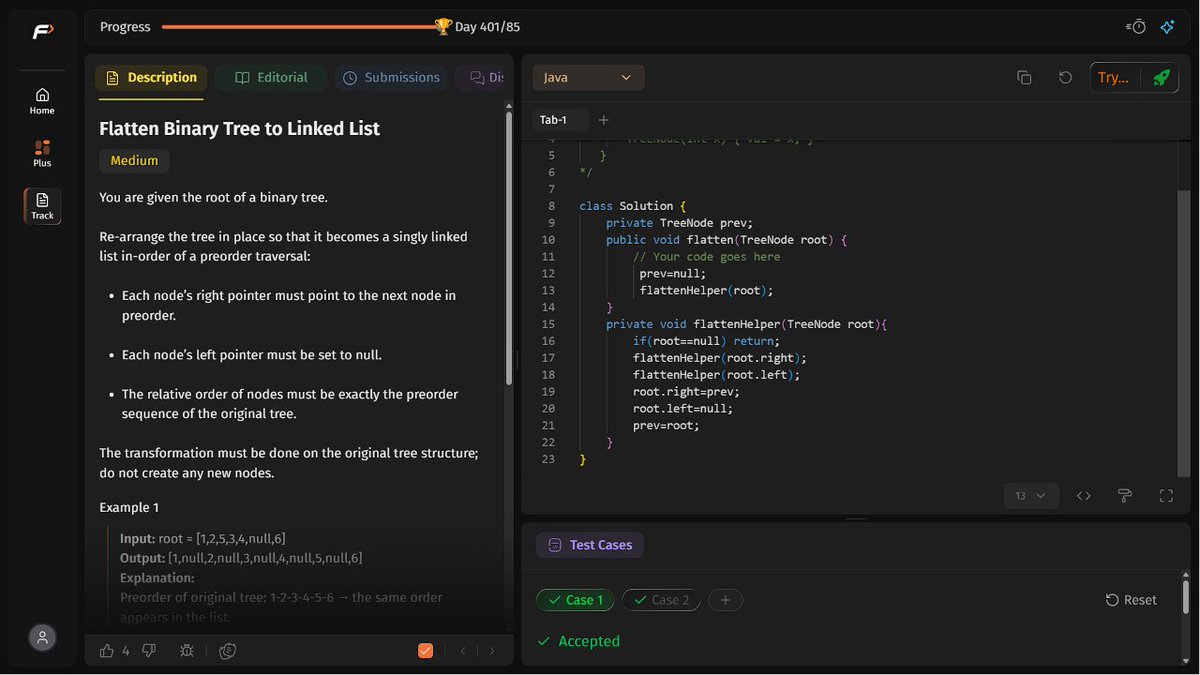Image resolution: width=1200 pixels, height=675 pixels.
Task: Click the Try button
Action: coord(1113,77)
